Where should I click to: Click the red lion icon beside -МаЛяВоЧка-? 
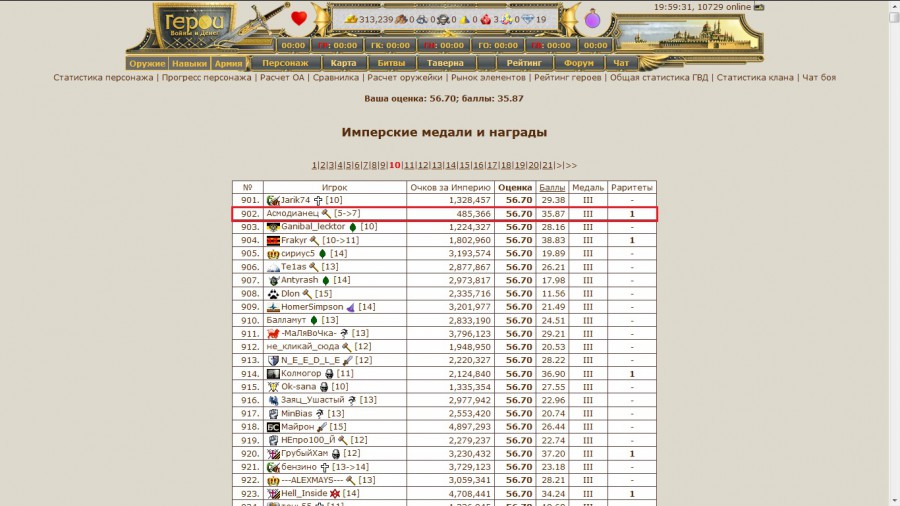pos(273,333)
